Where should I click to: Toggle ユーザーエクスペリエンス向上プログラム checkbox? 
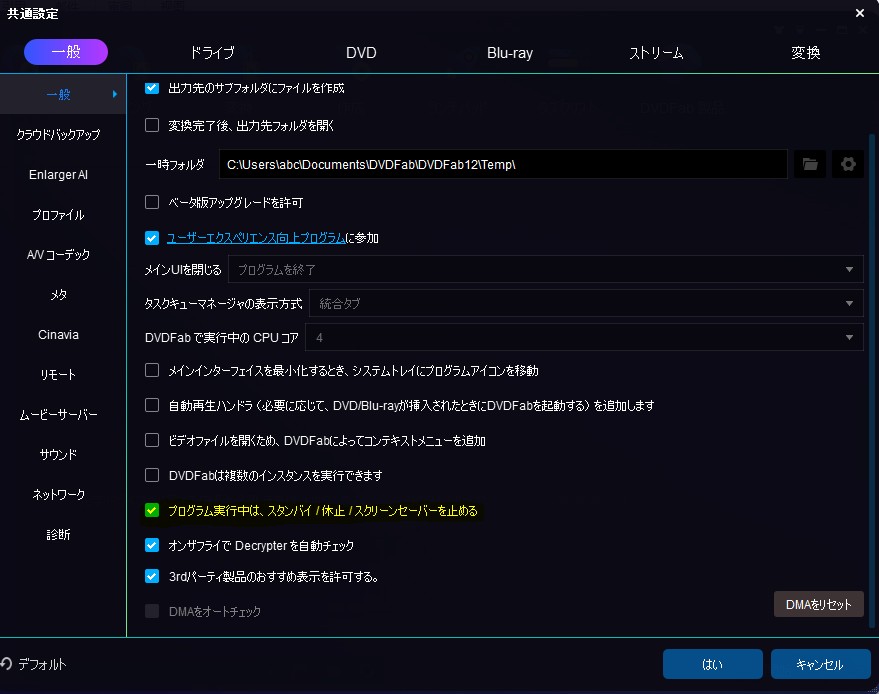point(152,238)
